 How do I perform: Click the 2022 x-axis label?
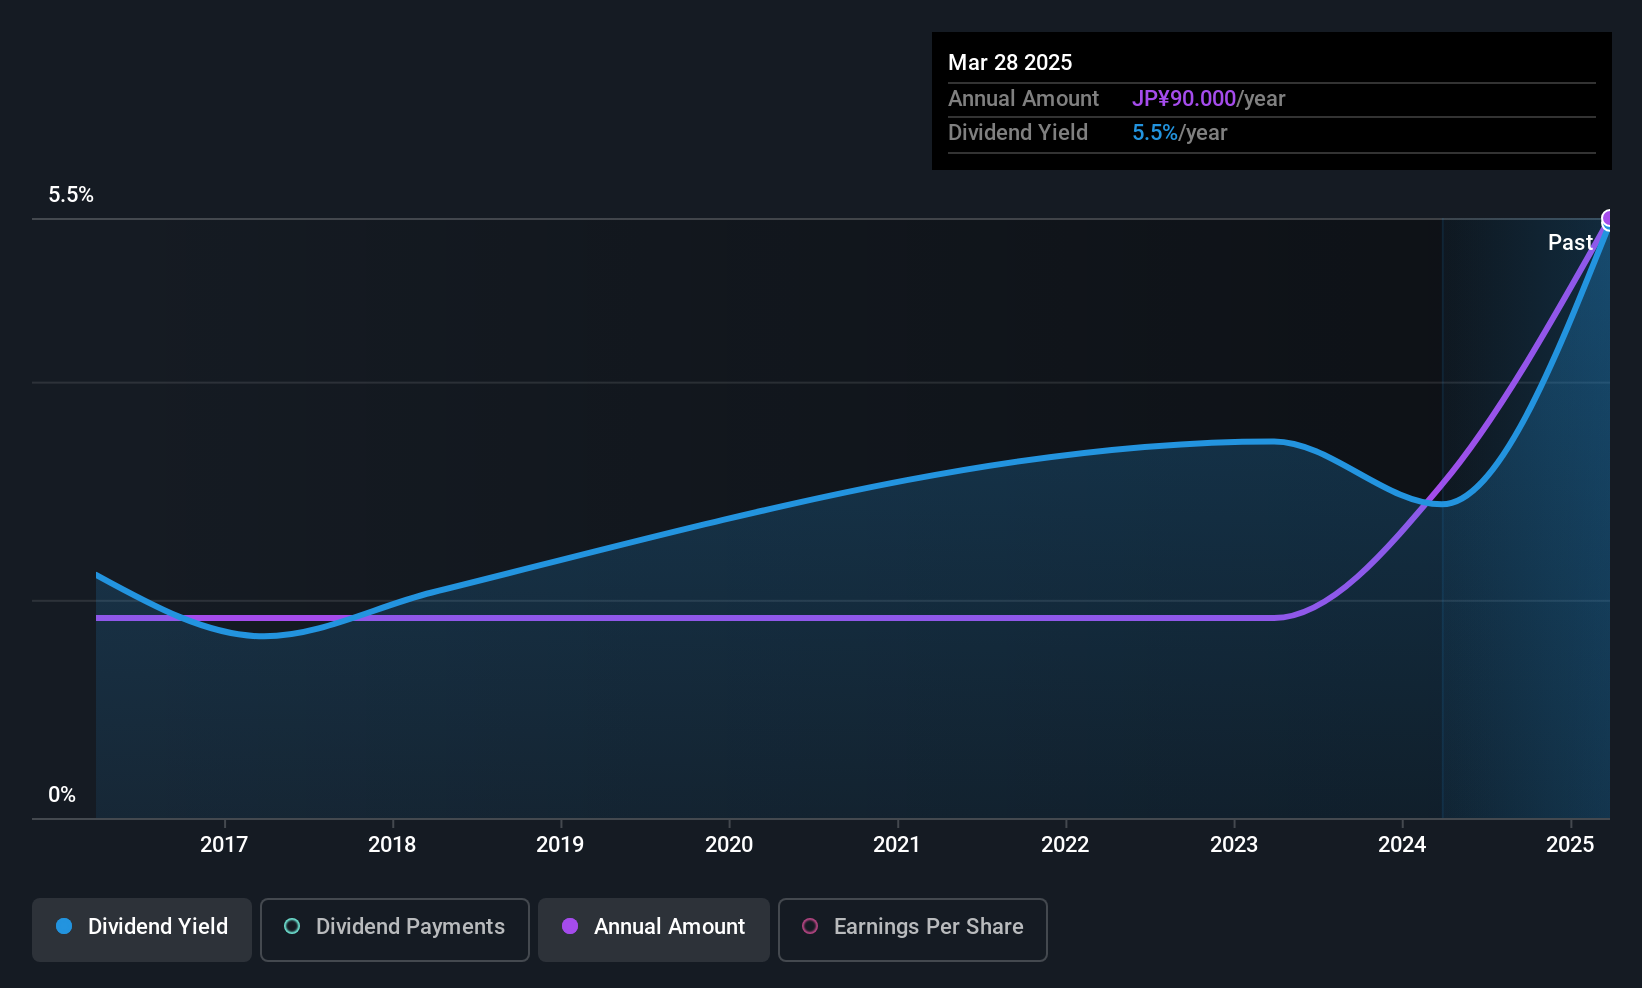point(1065,844)
